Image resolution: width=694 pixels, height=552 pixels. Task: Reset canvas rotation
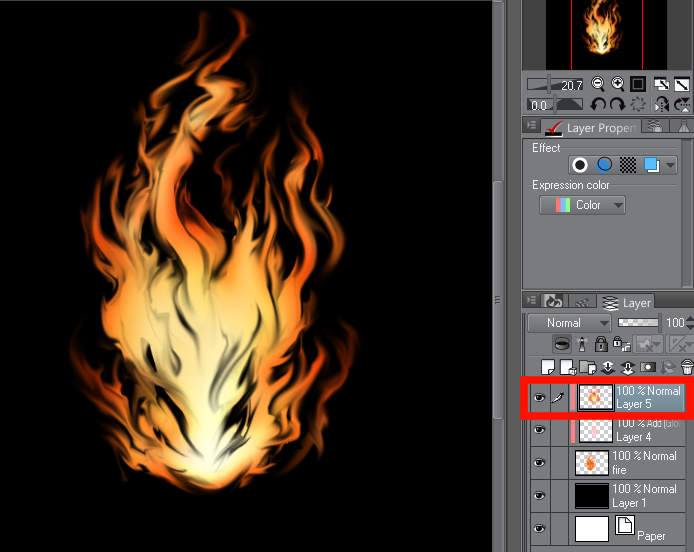click(x=638, y=104)
